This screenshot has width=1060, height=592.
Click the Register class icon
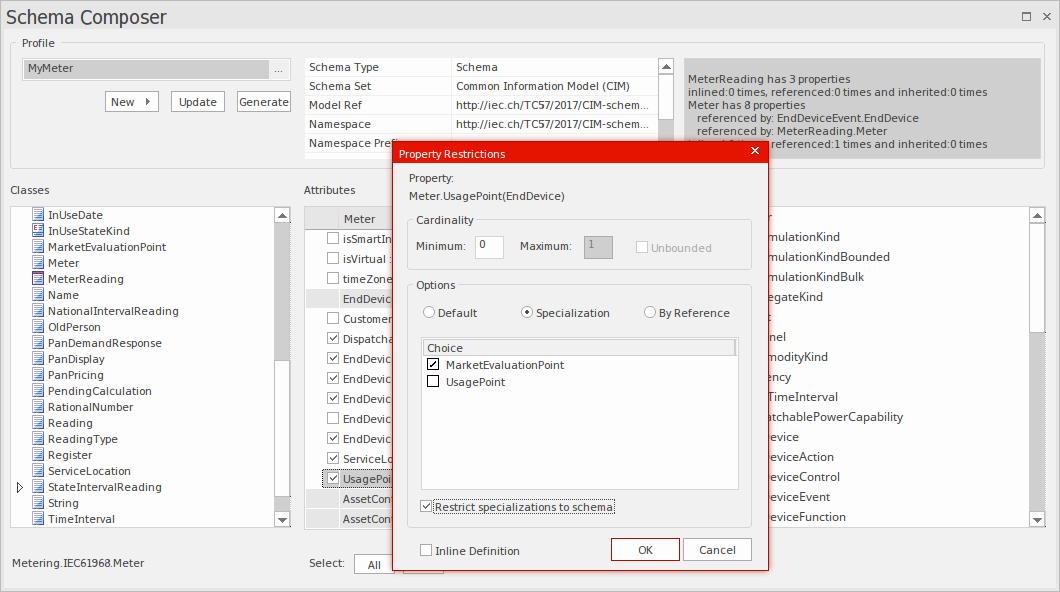click(36, 454)
